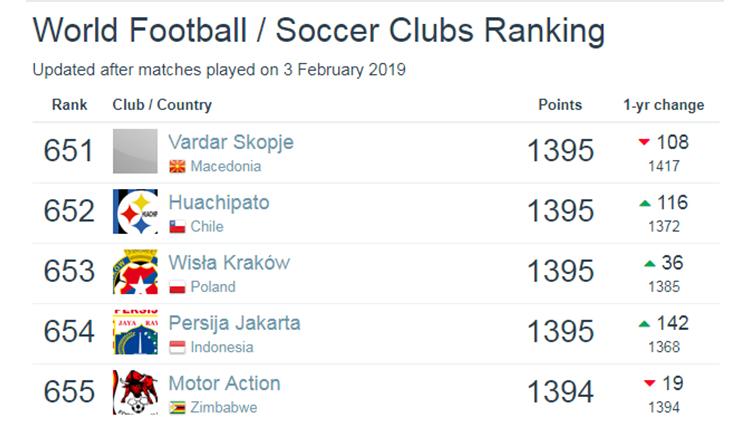Click the Chile flag icon

pos(177,227)
